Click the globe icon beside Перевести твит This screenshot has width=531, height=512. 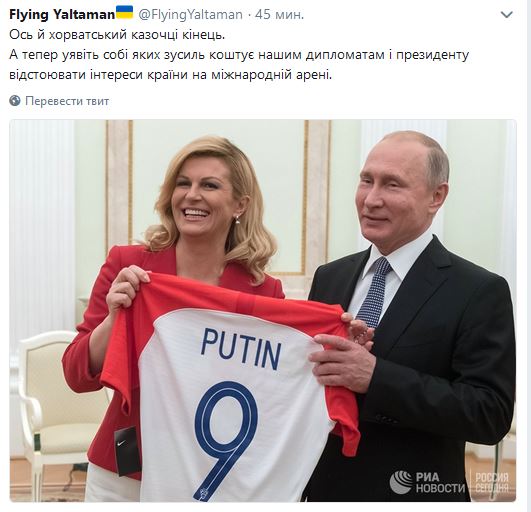tap(15, 101)
